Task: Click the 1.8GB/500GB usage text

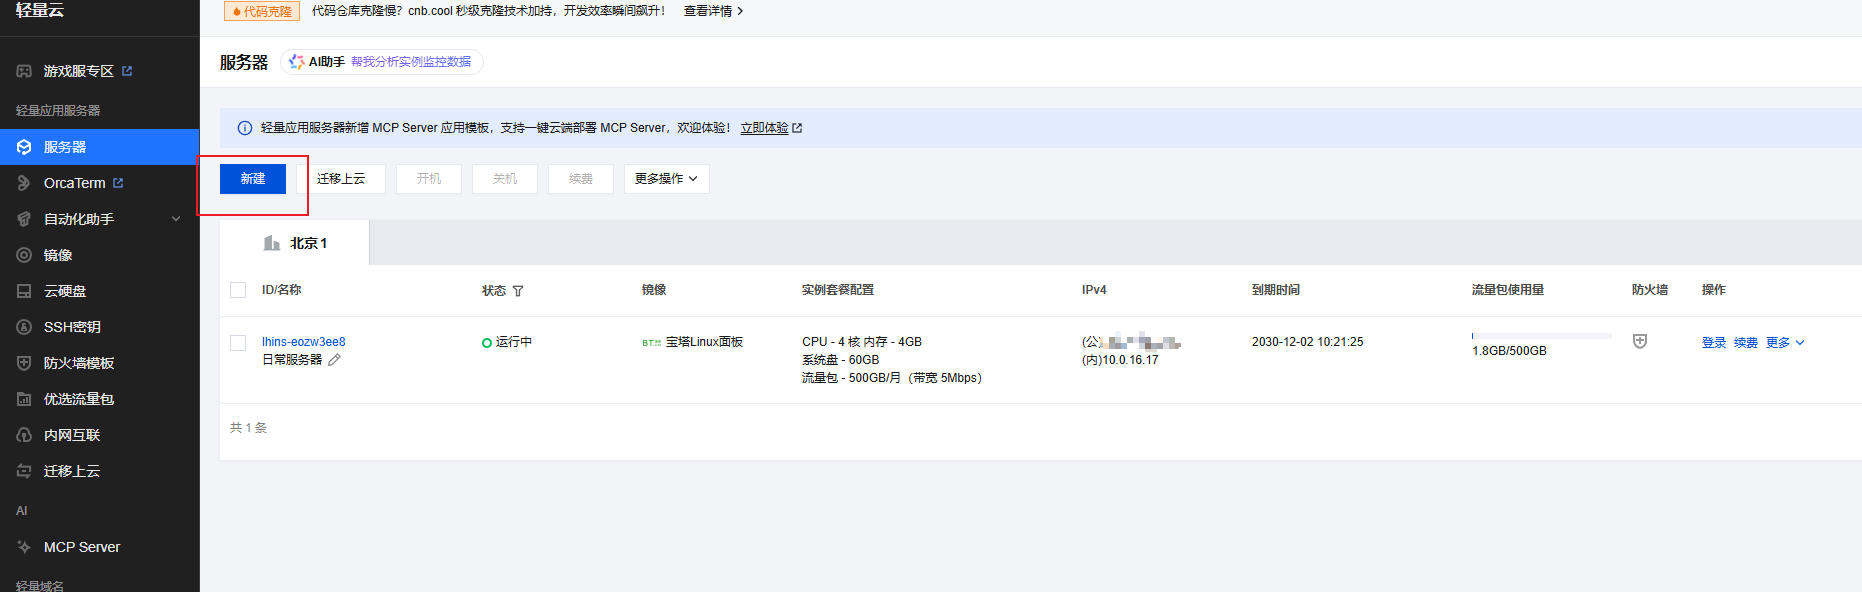Action: pyautogui.click(x=1509, y=351)
